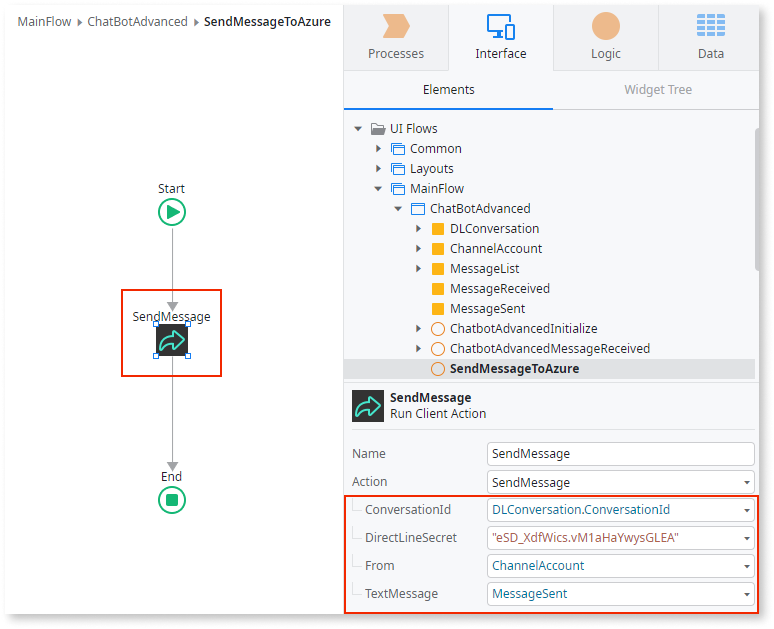Click the SendMessage icon in properties header

pos(368,406)
